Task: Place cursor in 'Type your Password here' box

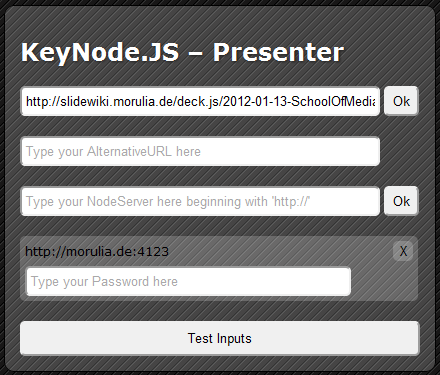Action: pyautogui.click(x=189, y=281)
